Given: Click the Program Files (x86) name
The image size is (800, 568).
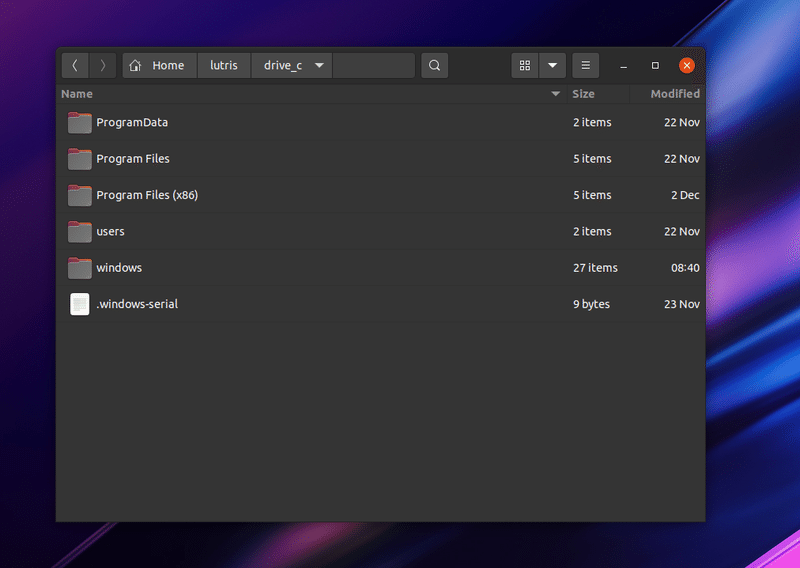Looking at the screenshot, I should [x=147, y=195].
